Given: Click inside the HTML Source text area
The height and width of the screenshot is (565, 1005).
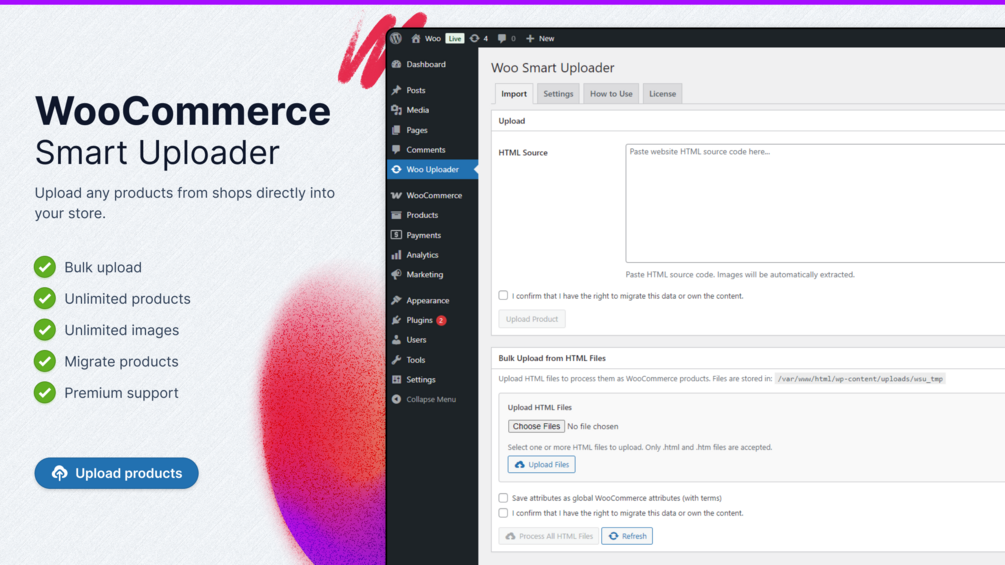Looking at the screenshot, I should pos(815,203).
